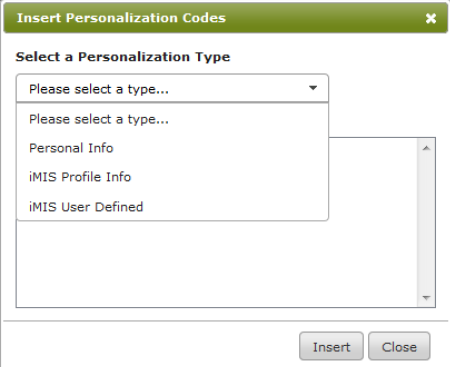Close the dialog with the title bar X icon

pos(431,18)
